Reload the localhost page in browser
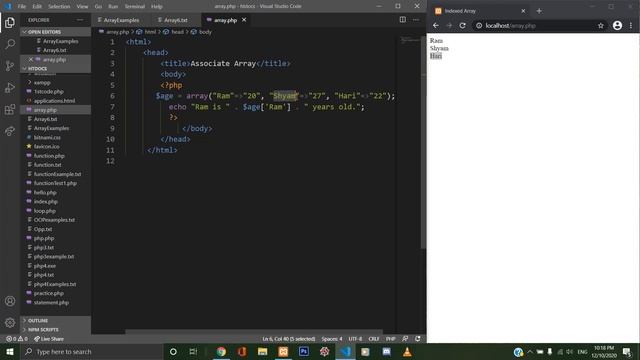 462,25
